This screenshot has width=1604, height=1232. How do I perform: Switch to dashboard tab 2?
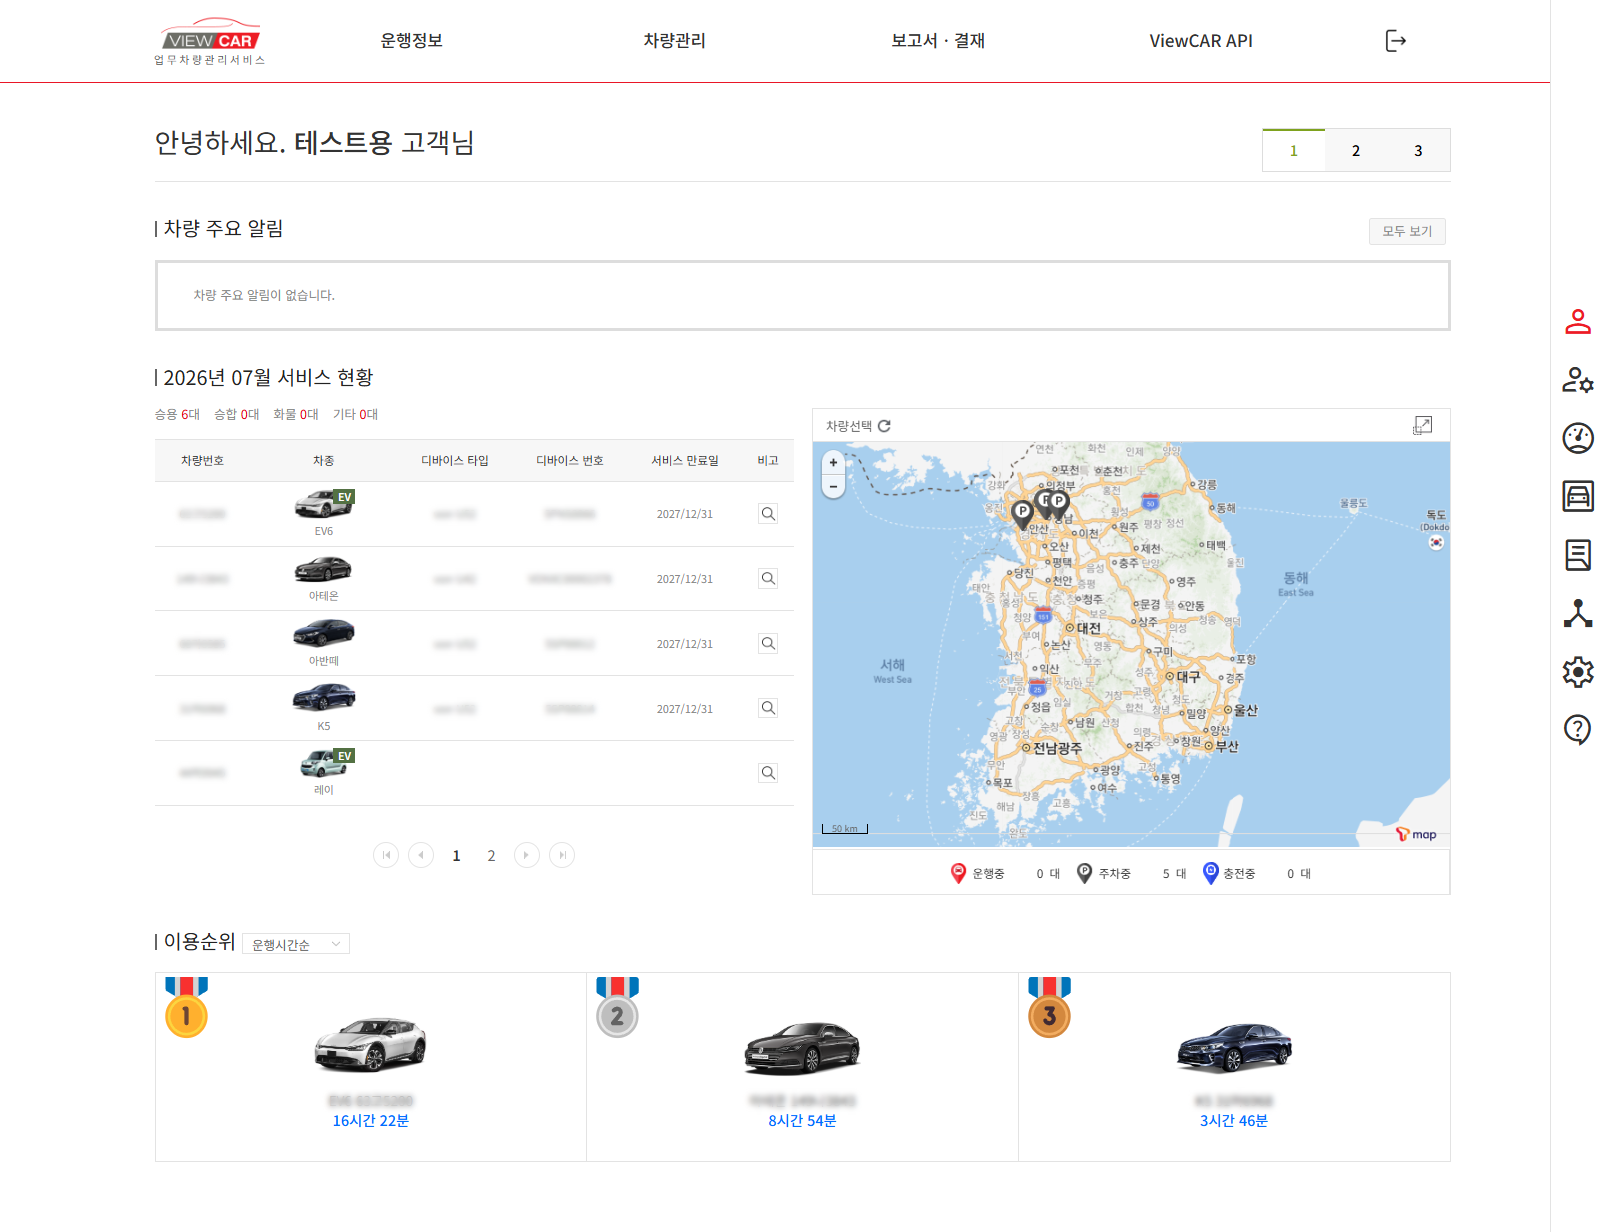(1356, 150)
